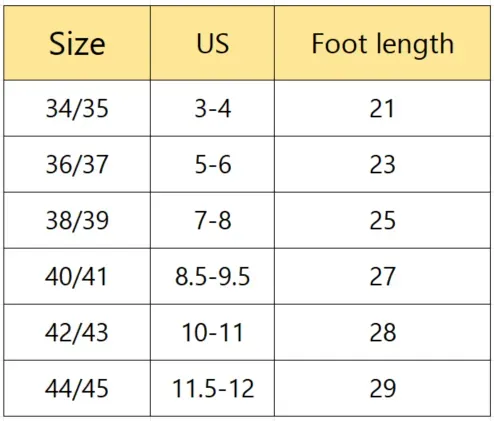Click the US 5-6 cell
The width and height of the screenshot is (494, 421).
(x=213, y=164)
